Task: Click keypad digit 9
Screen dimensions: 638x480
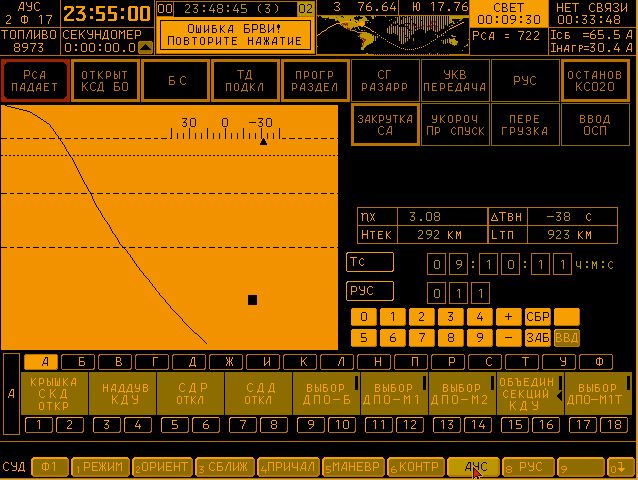Action: [x=480, y=338]
